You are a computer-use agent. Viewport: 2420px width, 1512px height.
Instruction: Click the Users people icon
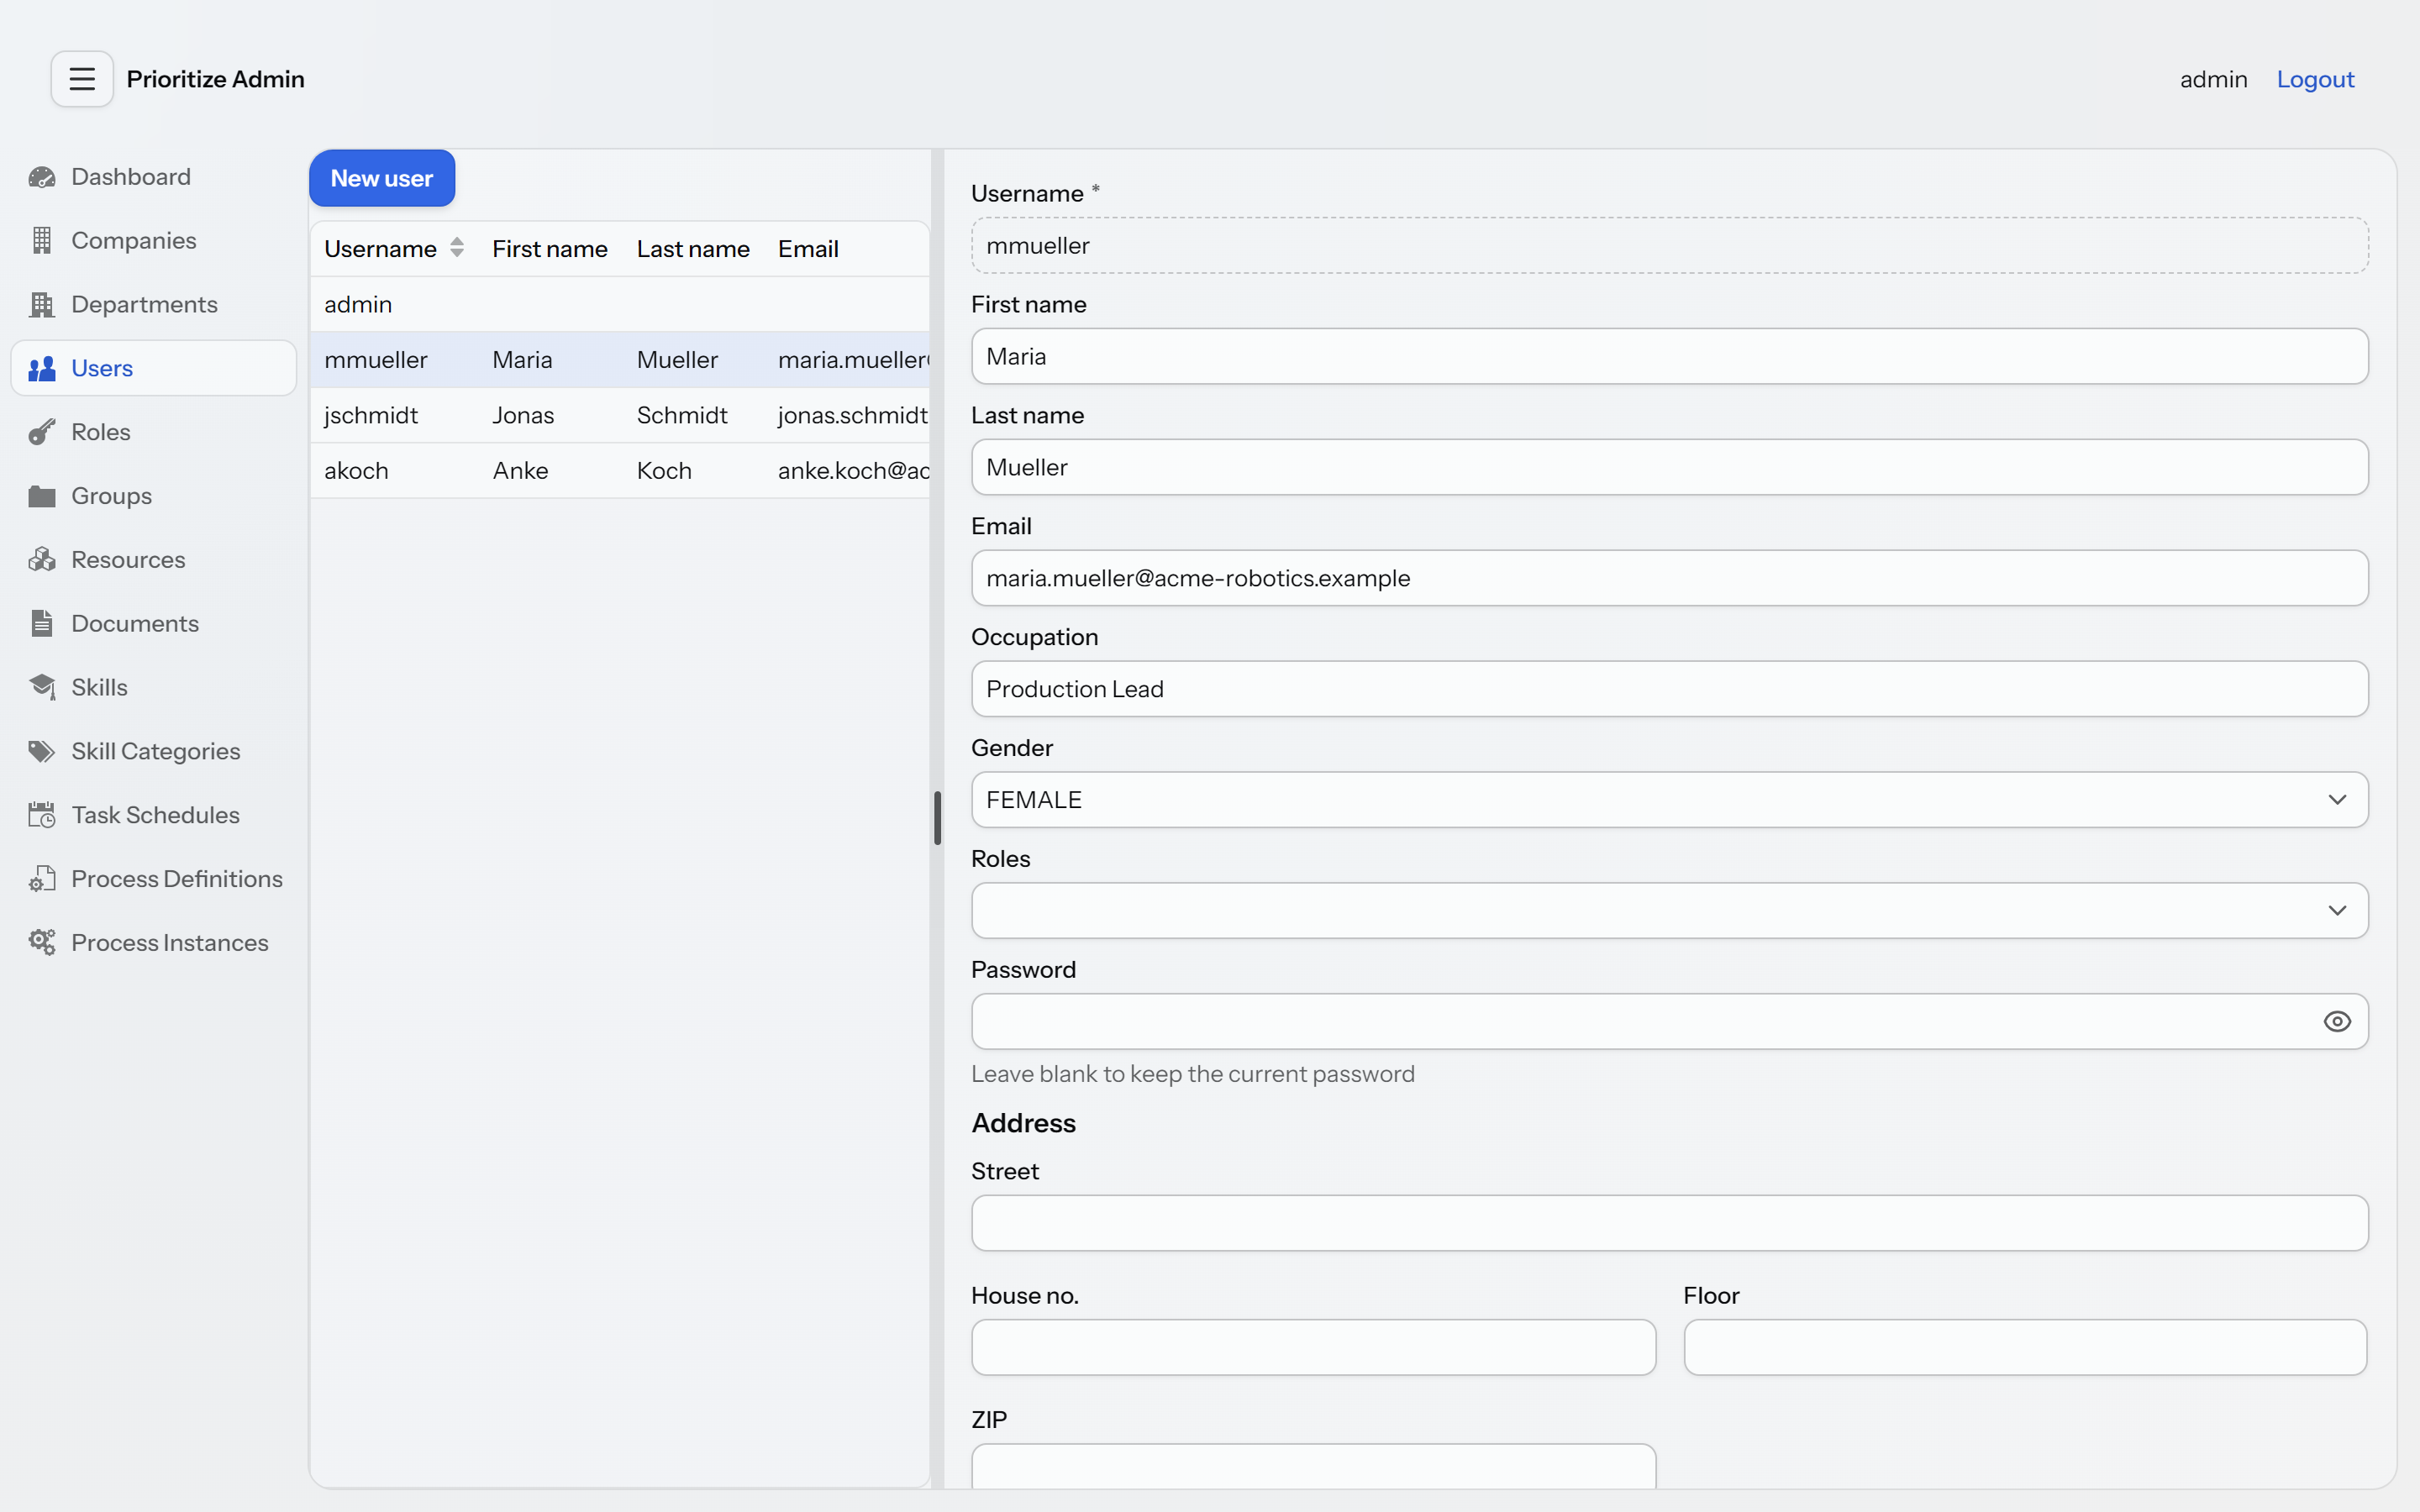click(42, 369)
